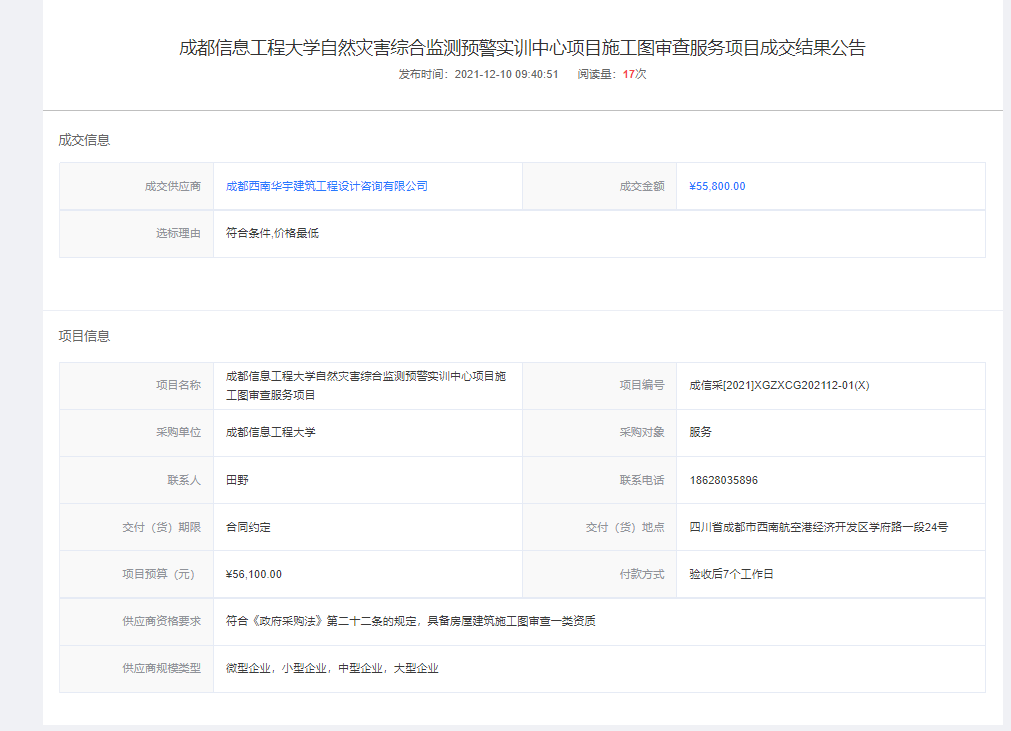Click the 交付（货）期限 label cell

(137, 527)
